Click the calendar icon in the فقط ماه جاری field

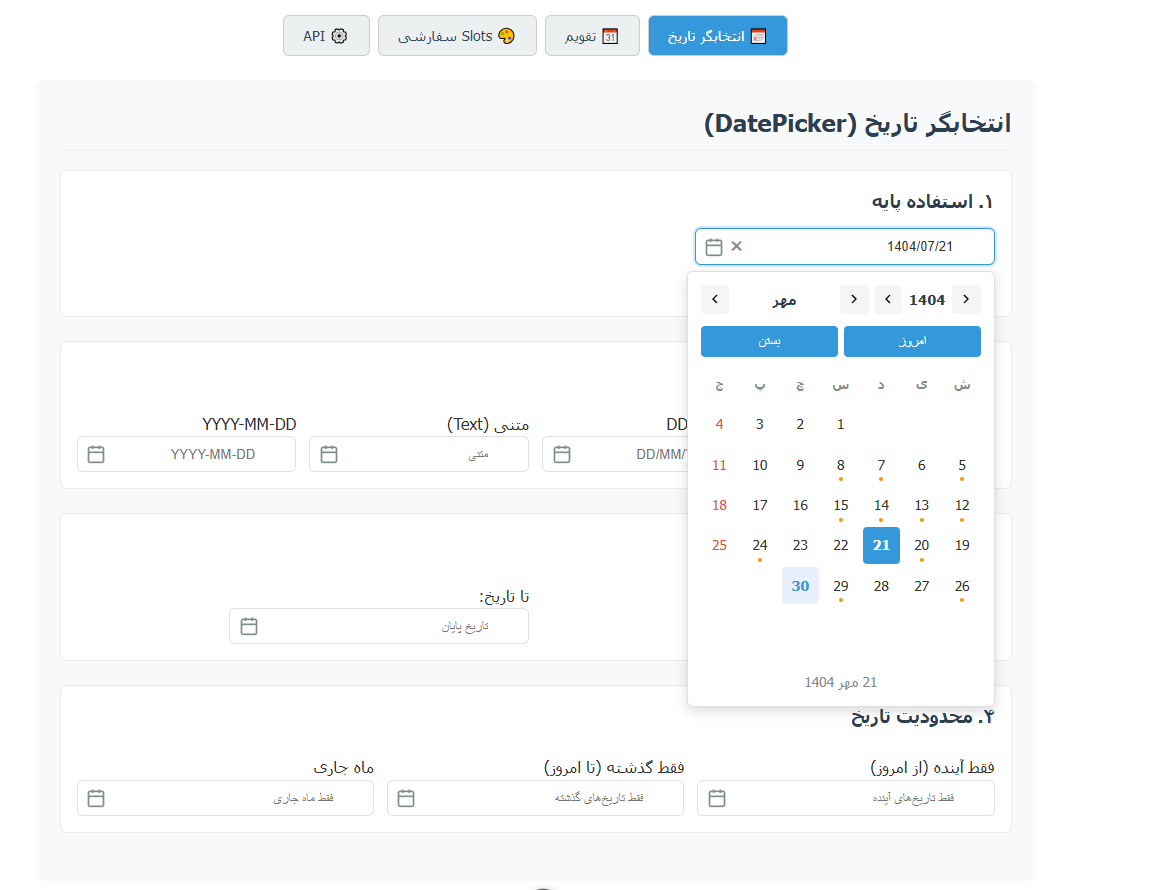click(x=96, y=798)
